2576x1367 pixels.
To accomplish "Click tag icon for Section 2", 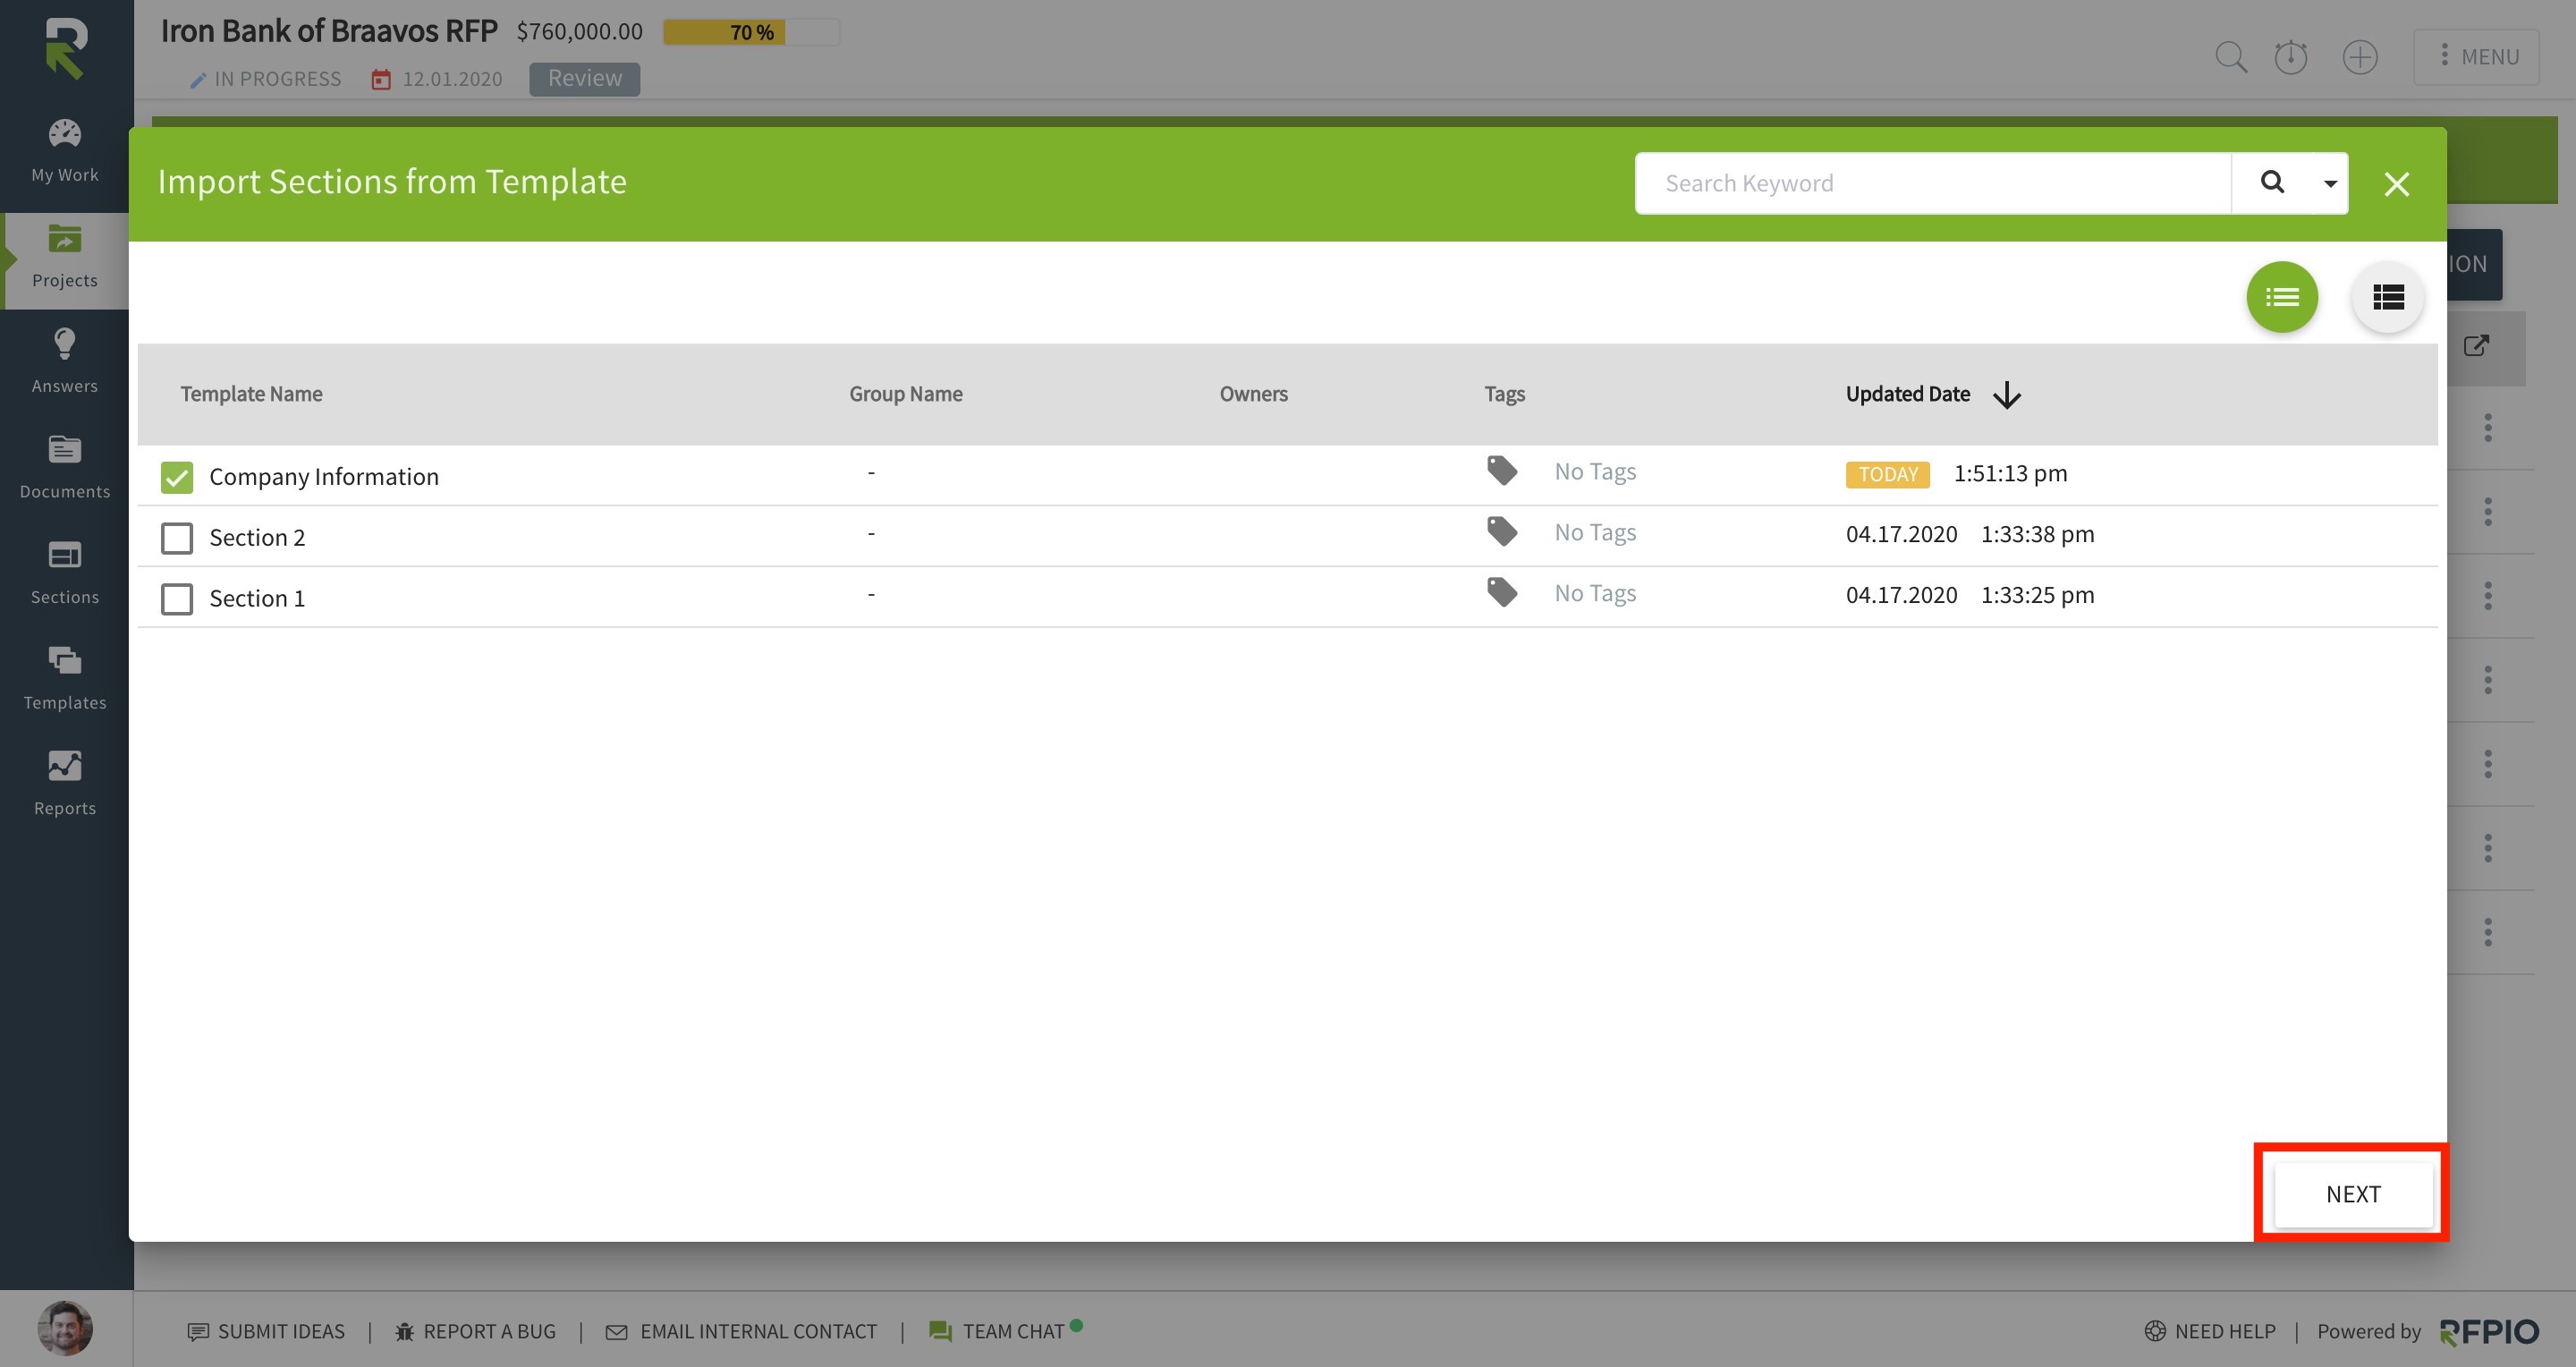I will 1502,531.
